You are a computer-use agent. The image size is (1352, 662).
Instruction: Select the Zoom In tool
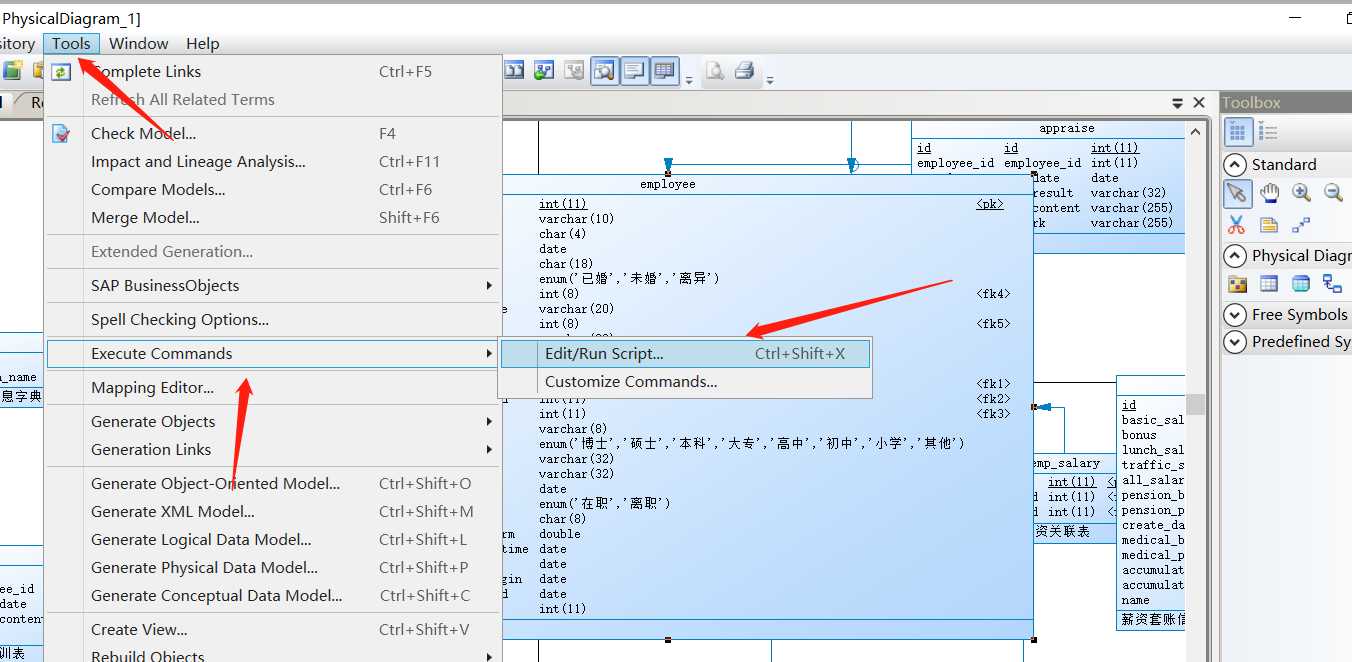pos(1301,193)
